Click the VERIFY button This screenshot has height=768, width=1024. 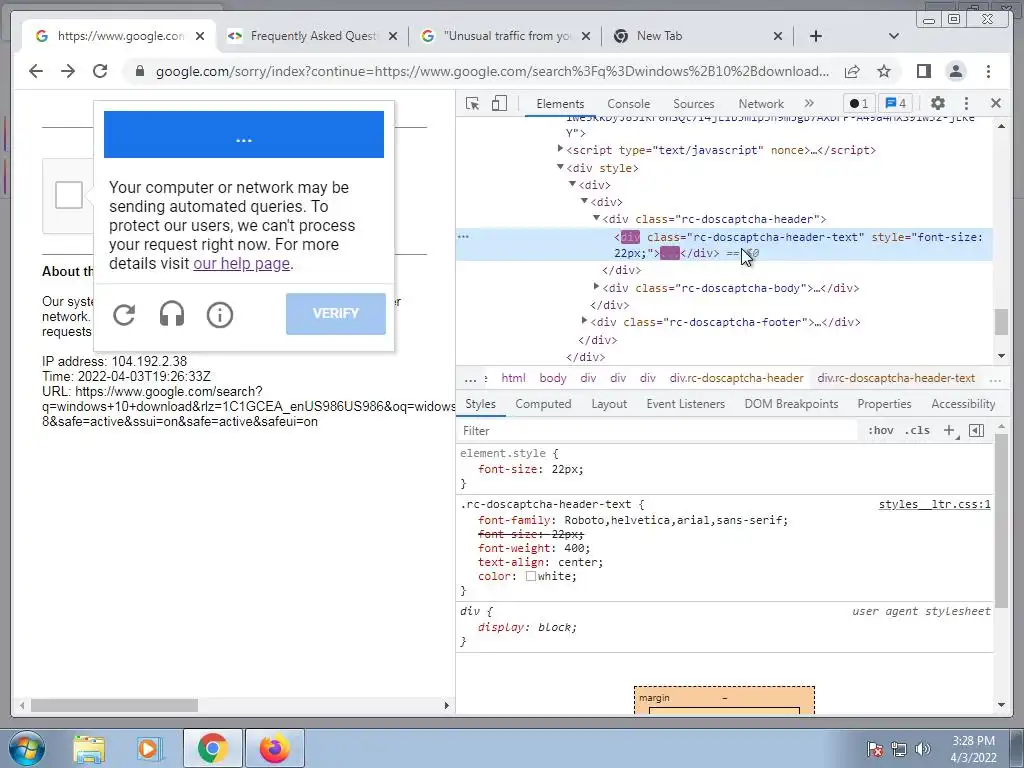coord(336,313)
